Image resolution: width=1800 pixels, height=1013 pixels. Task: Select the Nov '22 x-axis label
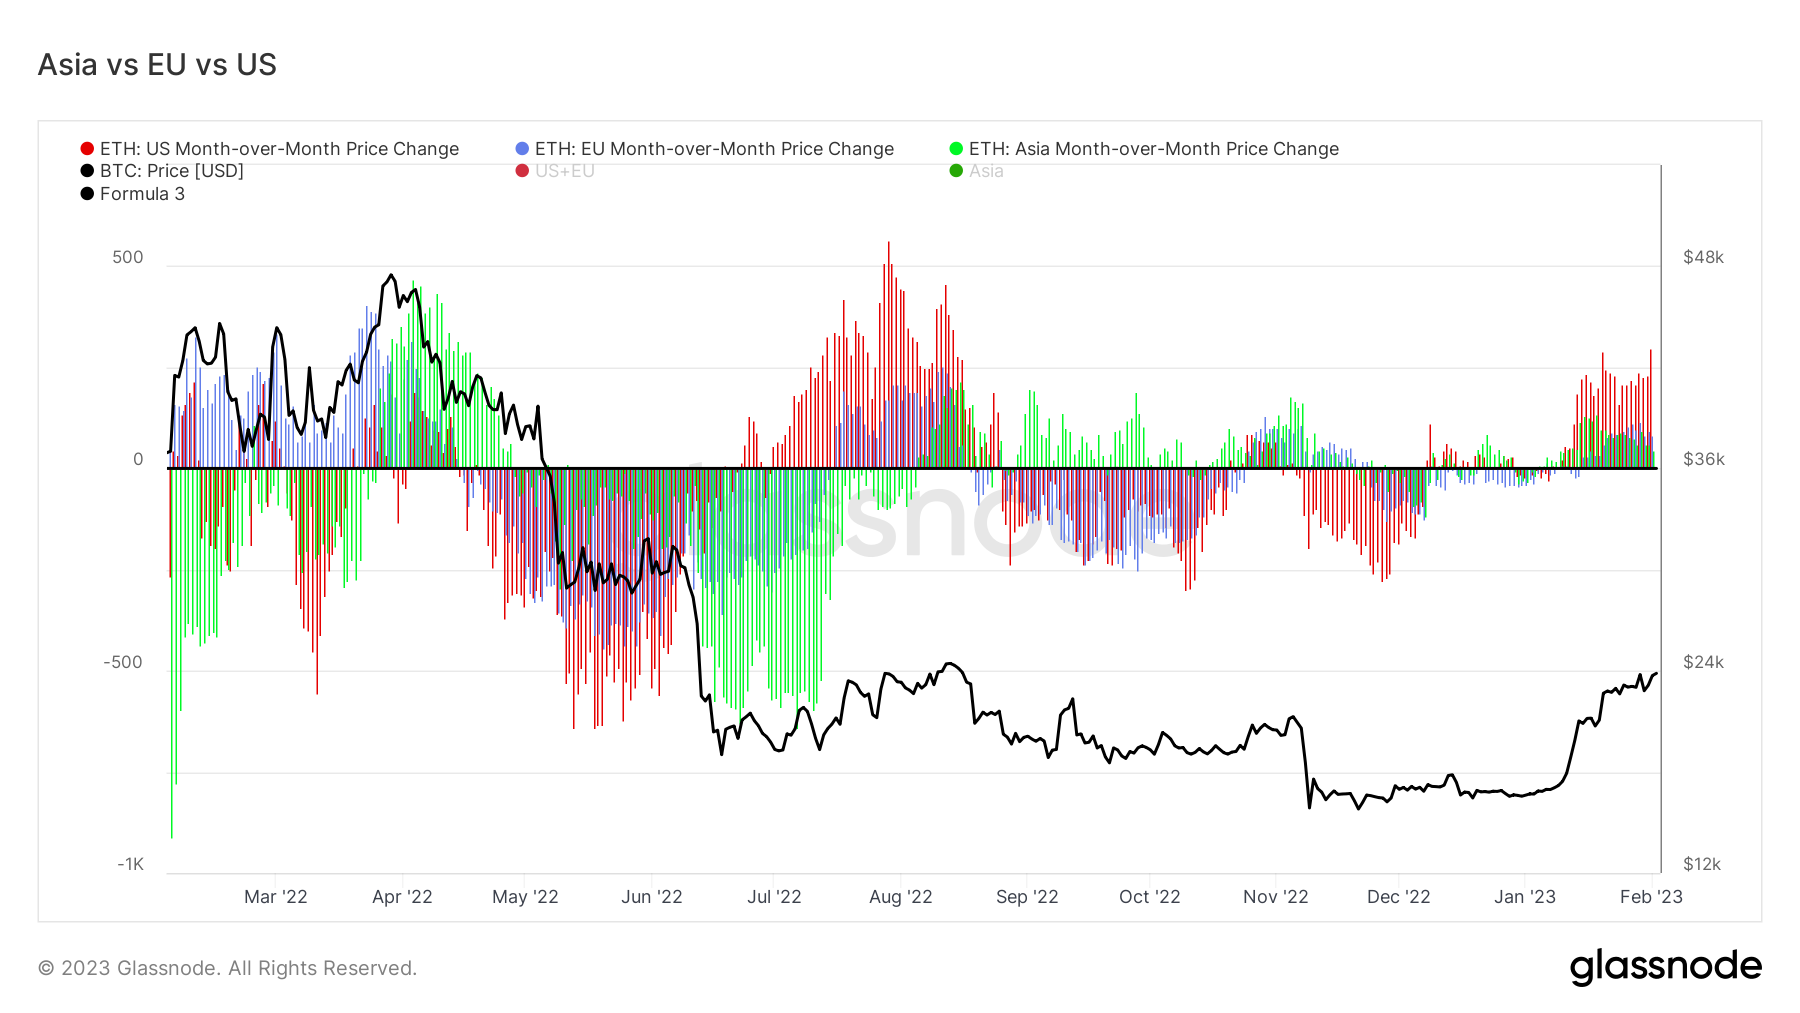pyautogui.click(x=1275, y=897)
